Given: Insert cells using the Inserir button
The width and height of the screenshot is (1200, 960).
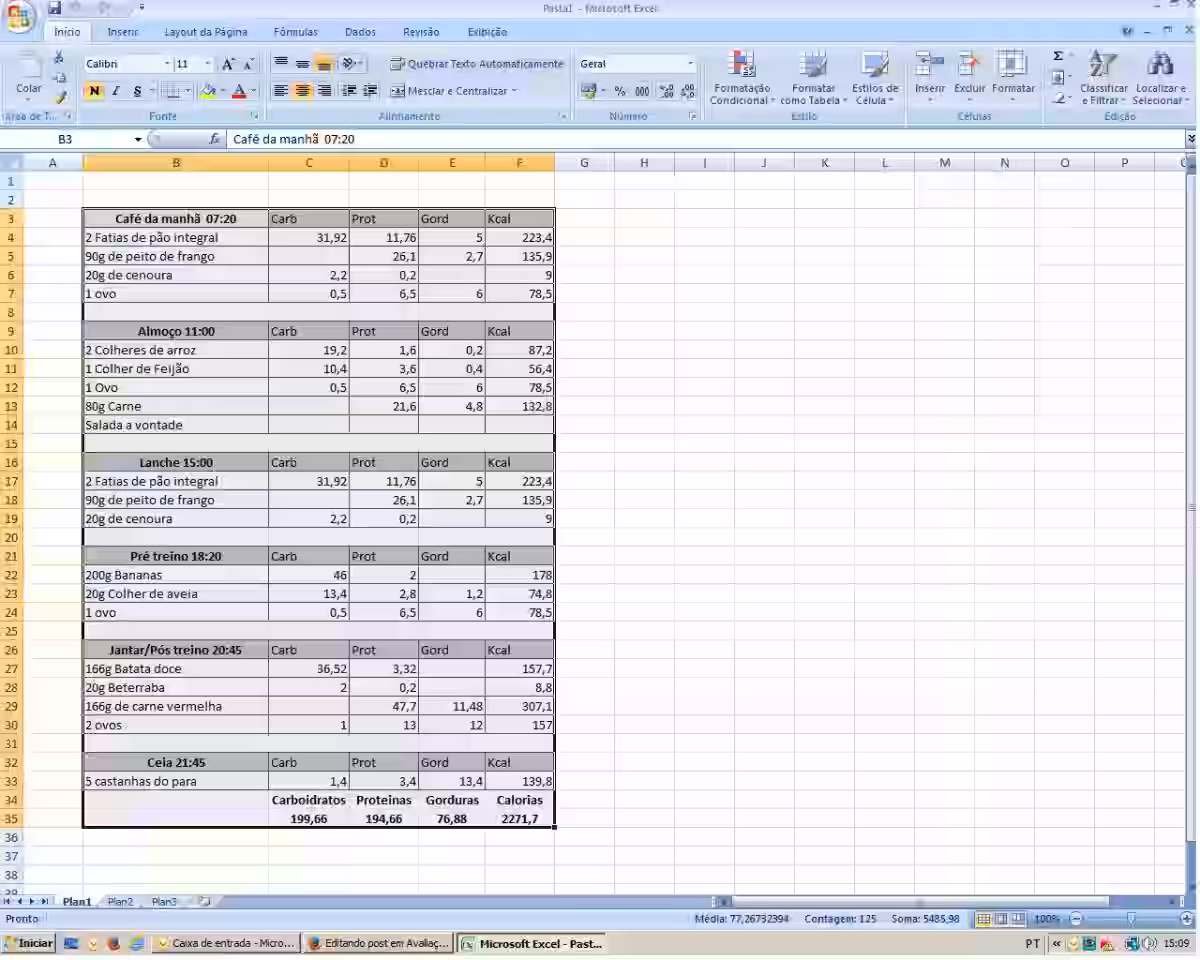Looking at the screenshot, I should pos(930,78).
